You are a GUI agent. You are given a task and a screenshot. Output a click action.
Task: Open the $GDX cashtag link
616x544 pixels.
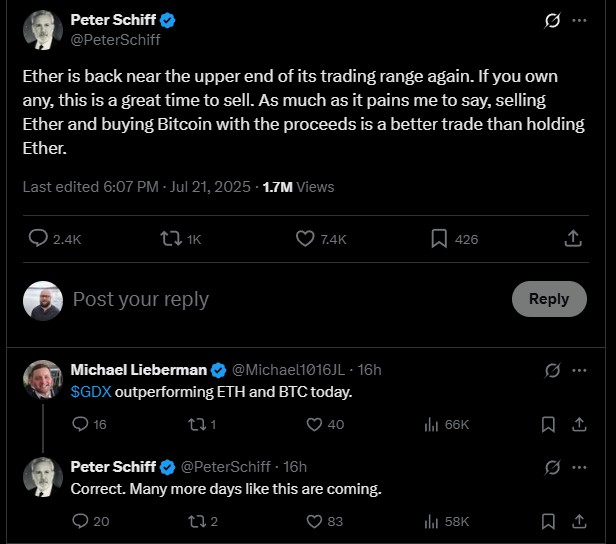pyautogui.click(x=91, y=392)
